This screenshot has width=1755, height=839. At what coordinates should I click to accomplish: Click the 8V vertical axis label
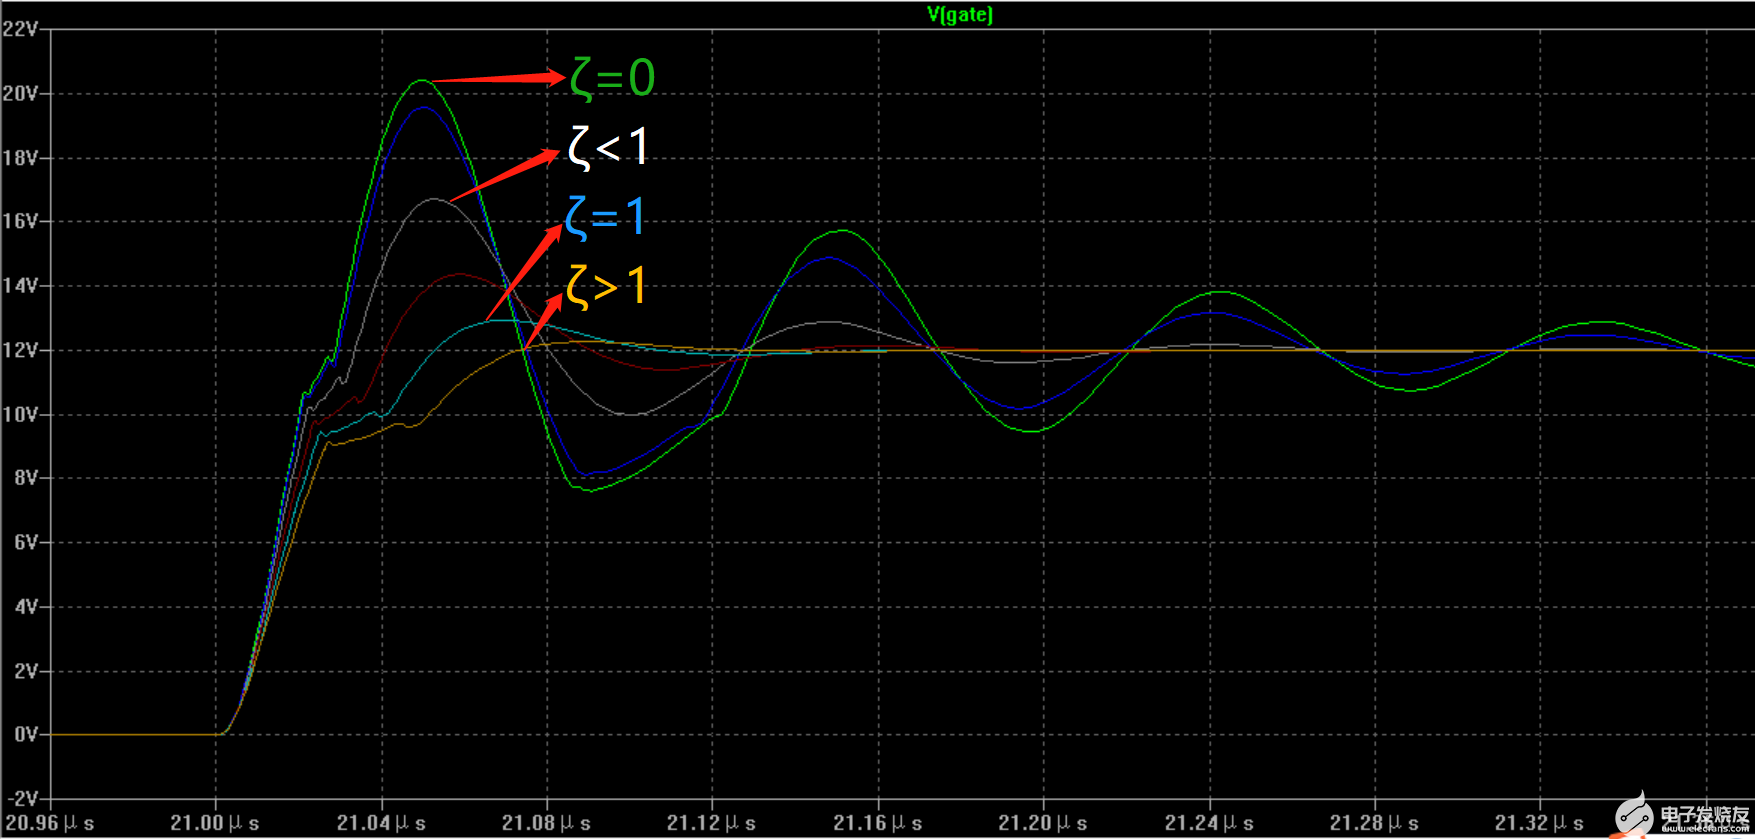click(x=26, y=478)
